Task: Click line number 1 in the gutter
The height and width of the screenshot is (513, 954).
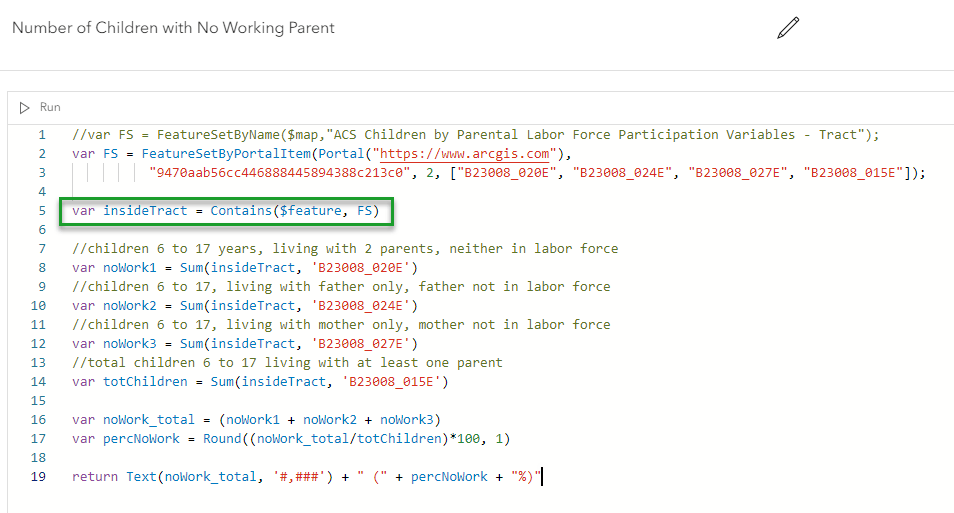Action: click(42, 134)
